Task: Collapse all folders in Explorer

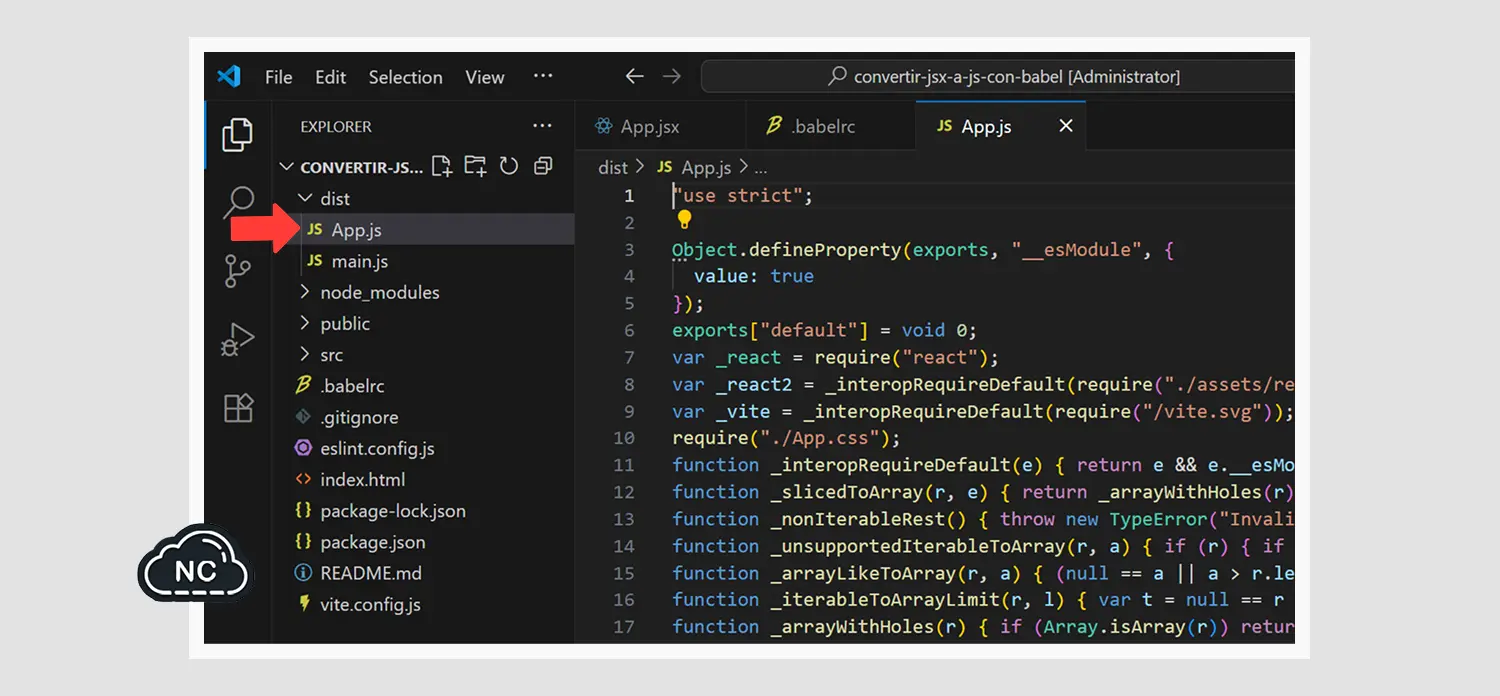Action: (543, 166)
